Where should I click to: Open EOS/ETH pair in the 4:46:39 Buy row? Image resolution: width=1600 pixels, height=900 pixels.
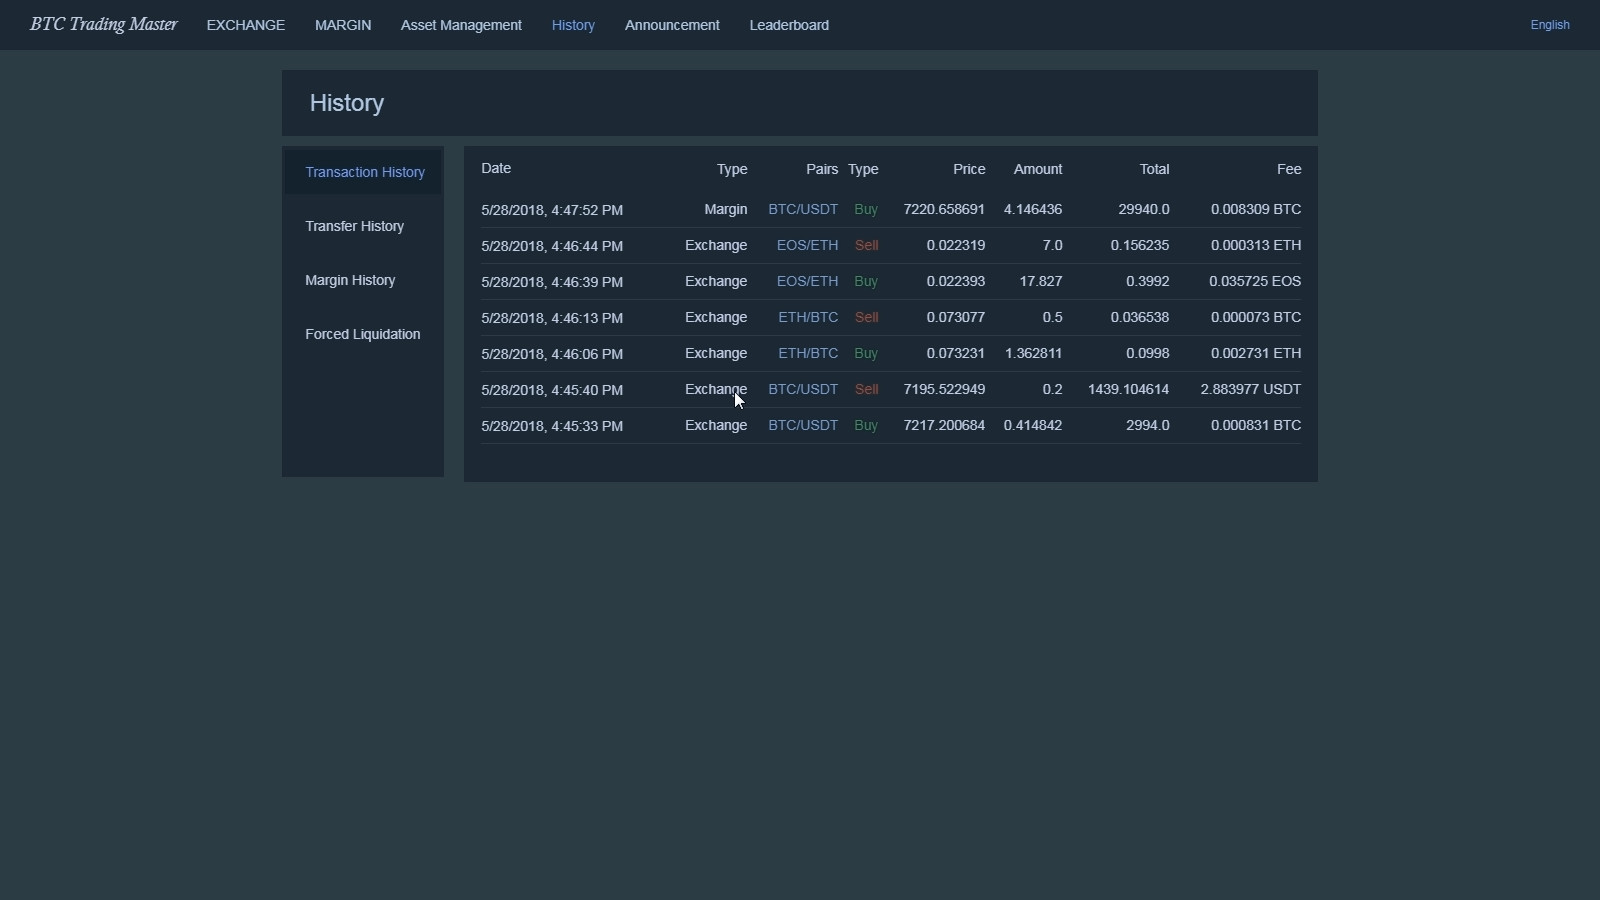click(x=807, y=282)
